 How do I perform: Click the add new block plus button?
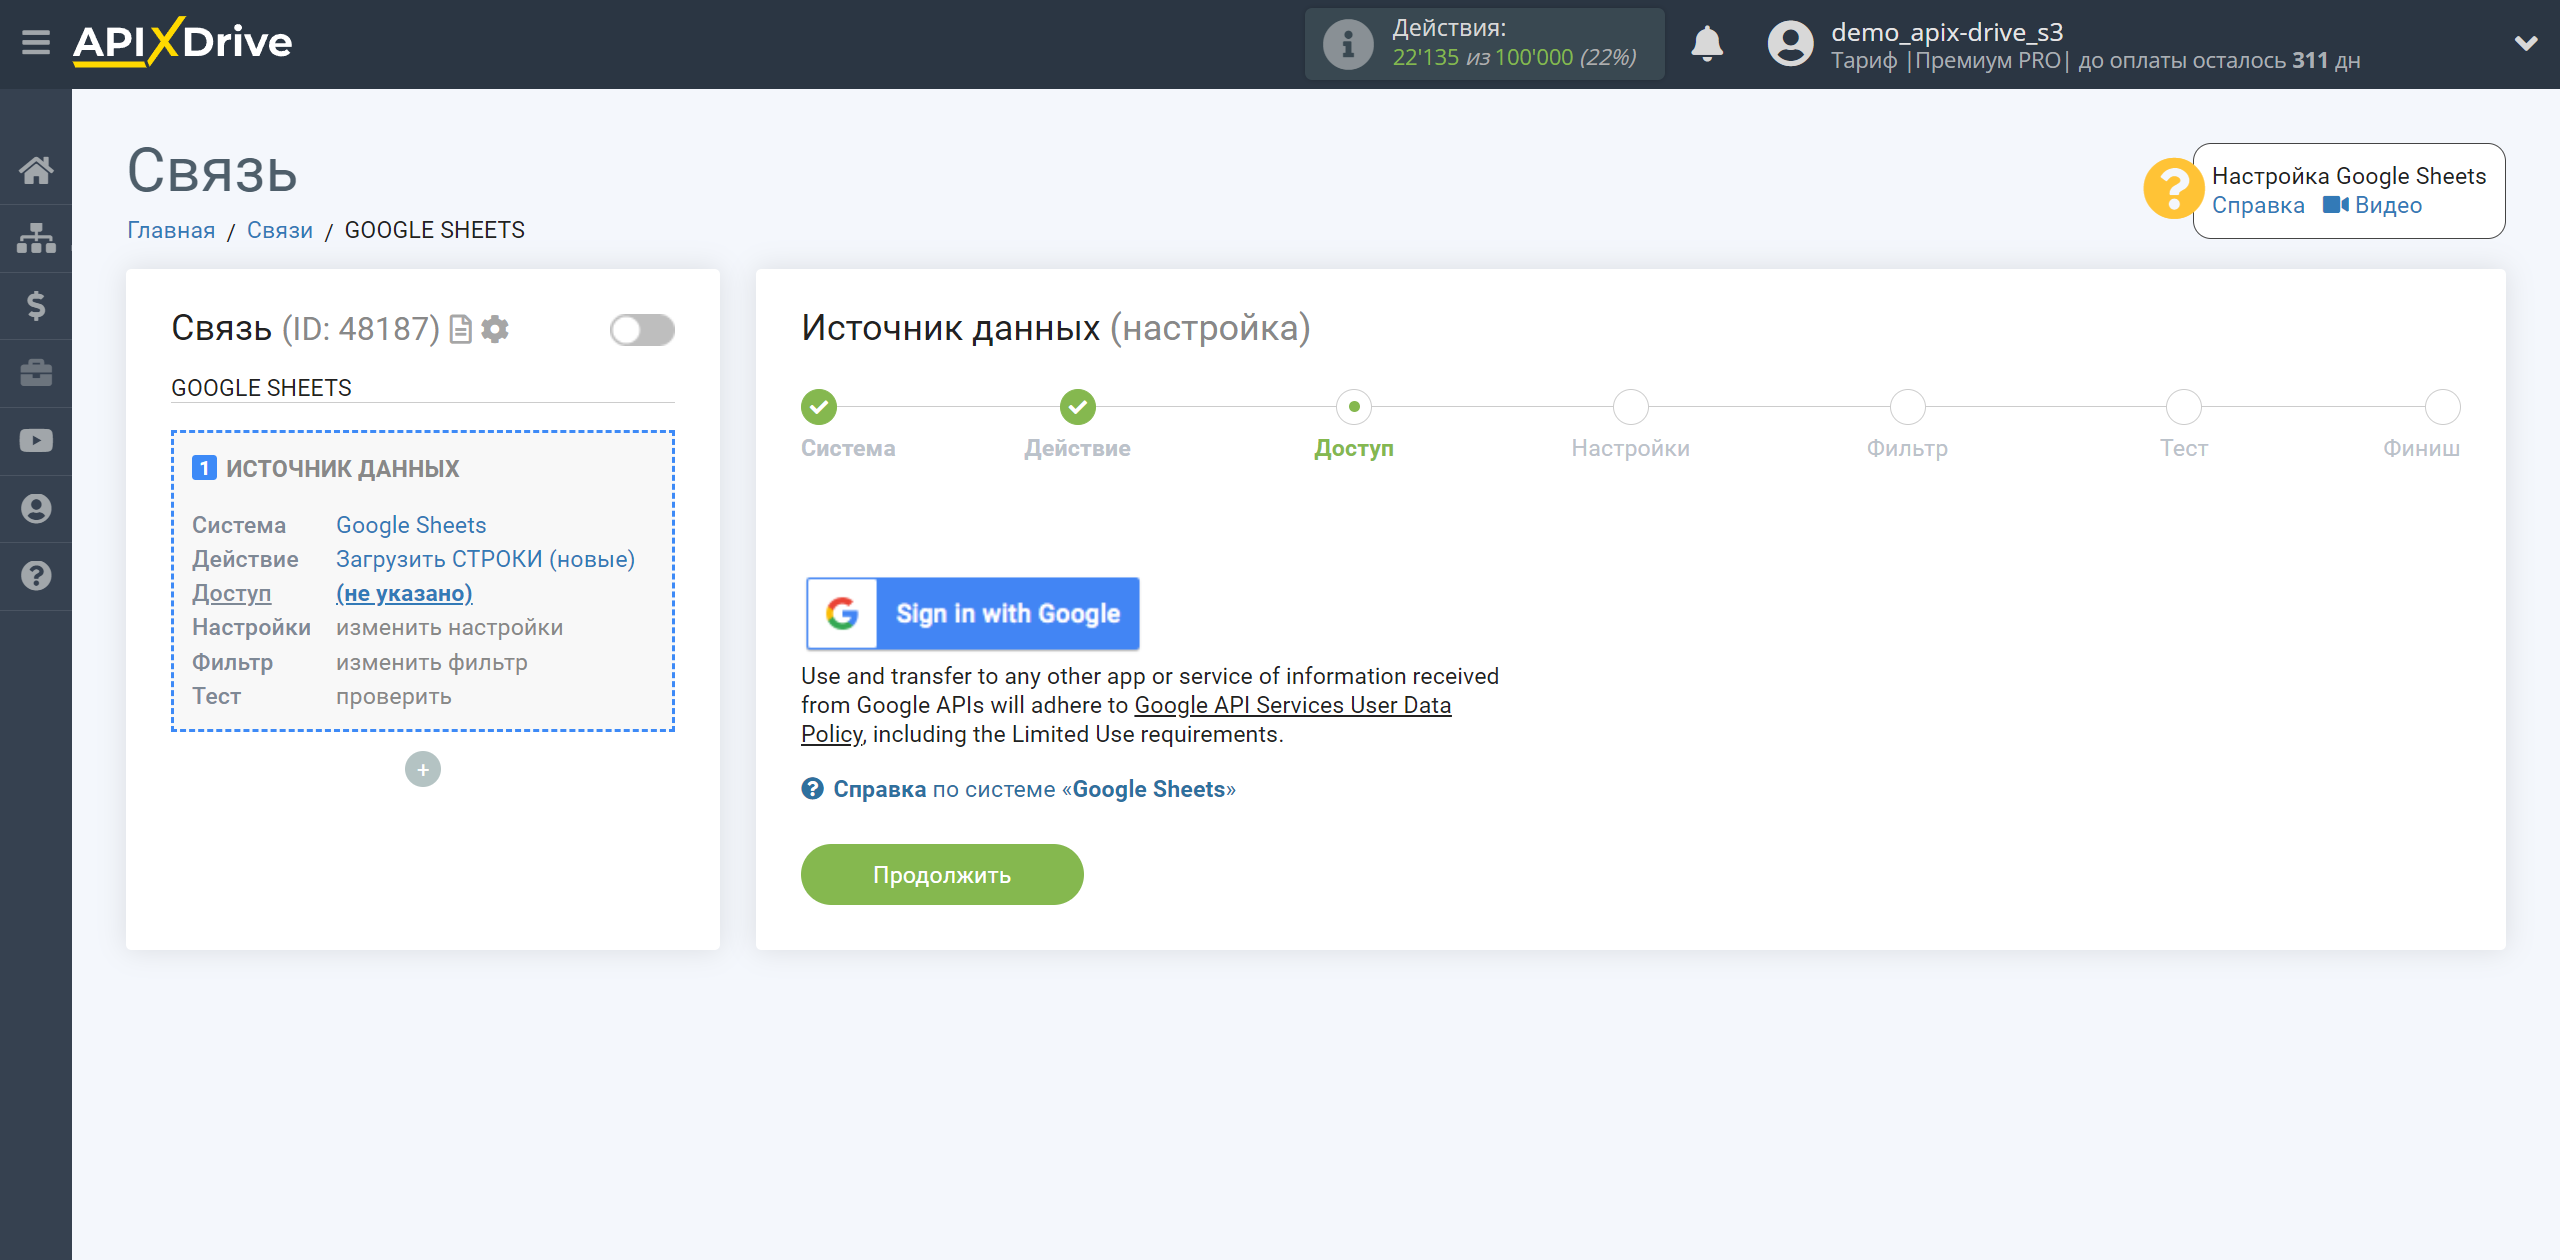423,769
